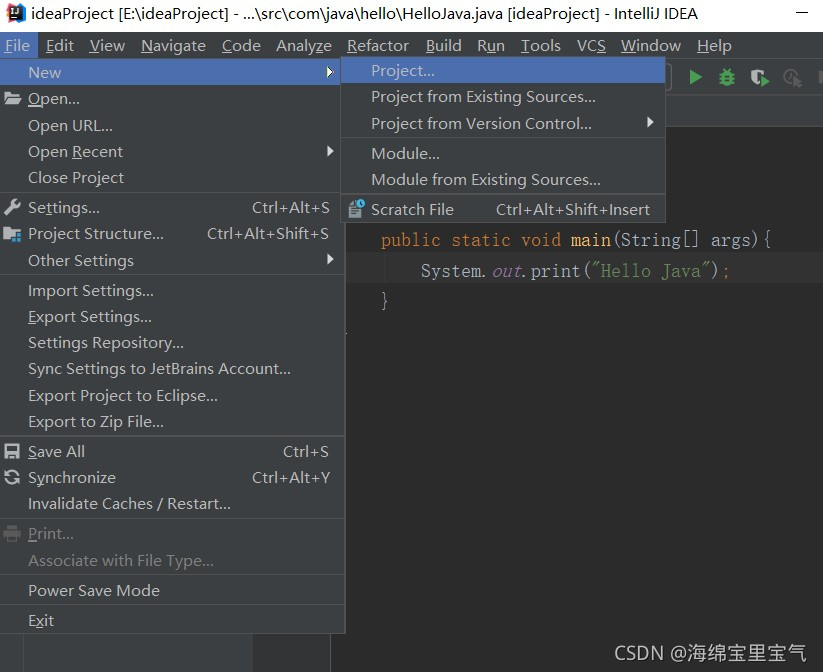Expand the New submenu arrow
Viewport: 823px width, 672px height.
click(330, 72)
